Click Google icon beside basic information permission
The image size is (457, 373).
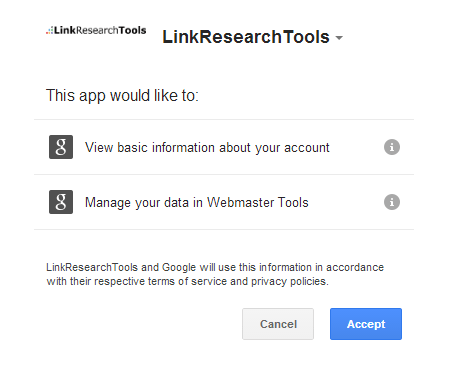tap(61, 147)
